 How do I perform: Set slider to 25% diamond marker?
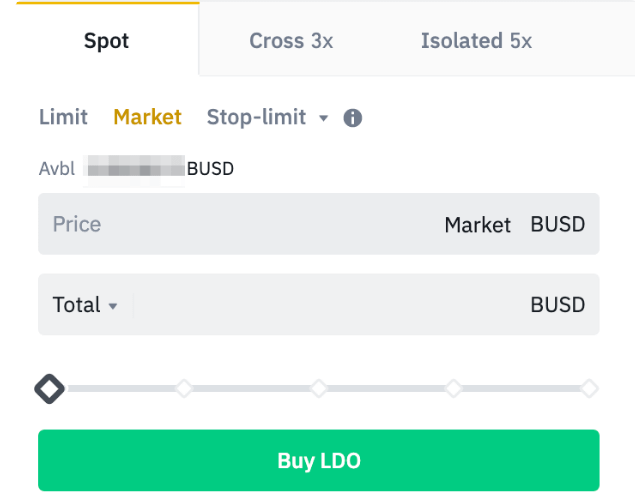(x=184, y=389)
